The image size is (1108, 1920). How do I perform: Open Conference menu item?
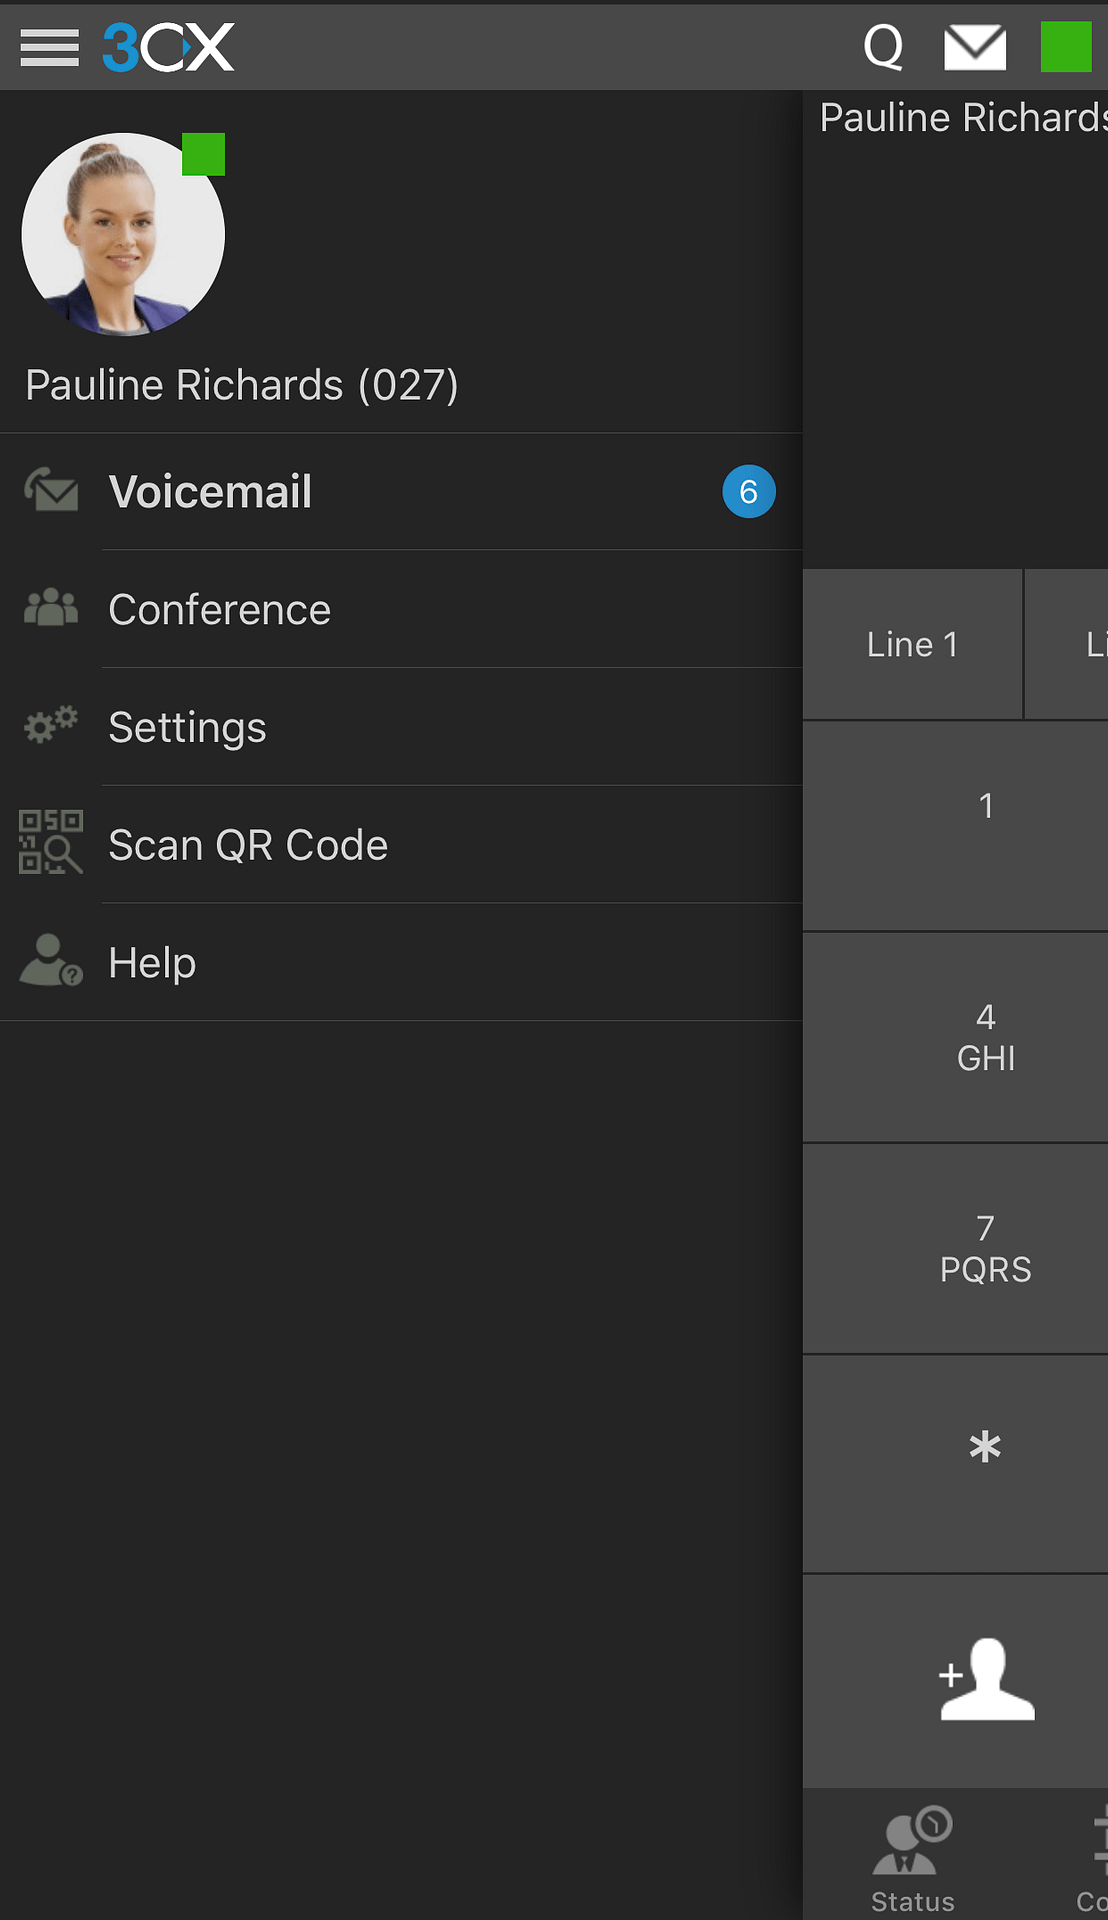401,609
